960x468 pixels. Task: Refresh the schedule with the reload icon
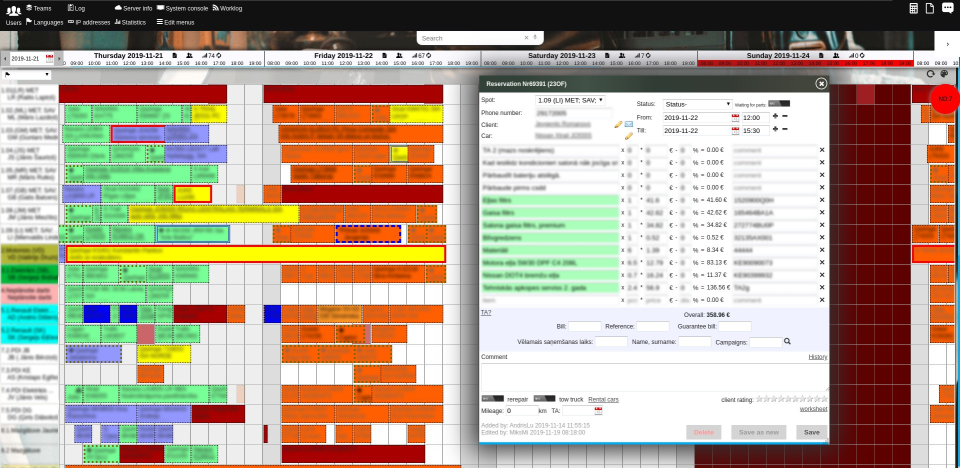pyautogui.click(x=931, y=74)
